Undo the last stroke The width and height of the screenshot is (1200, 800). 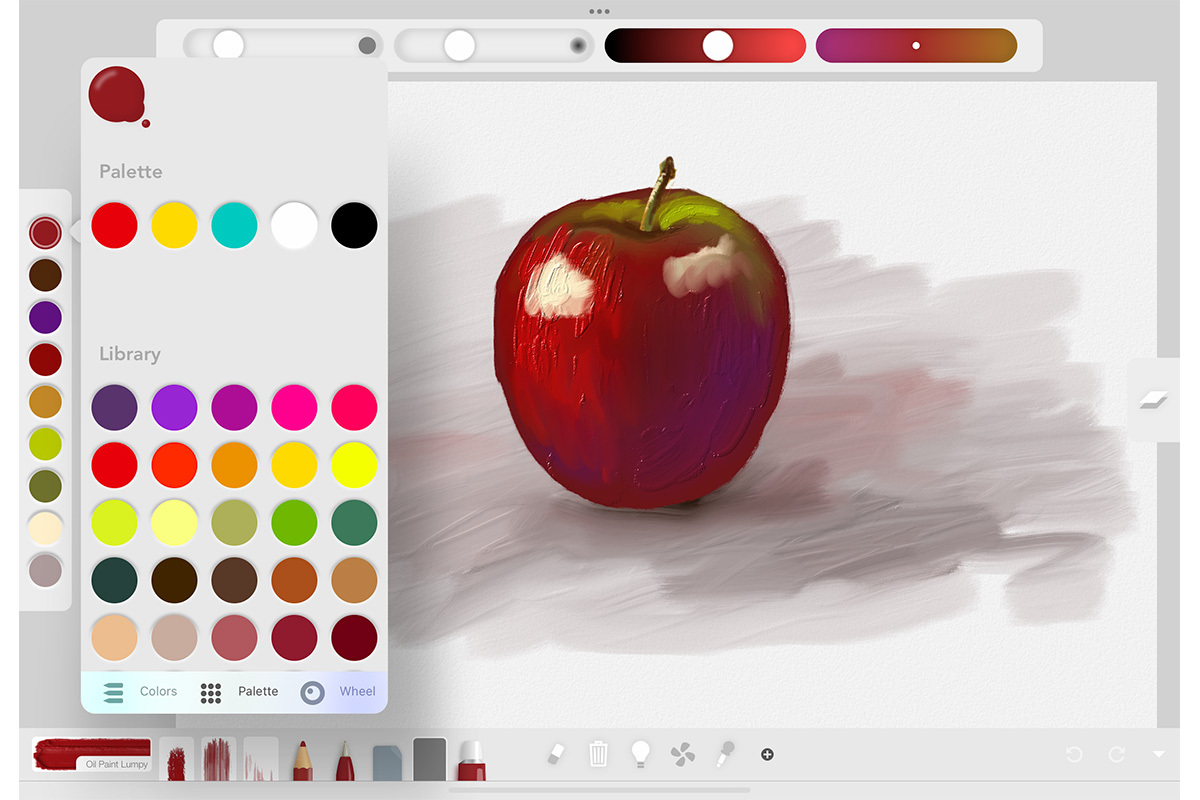[x=1074, y=754]
